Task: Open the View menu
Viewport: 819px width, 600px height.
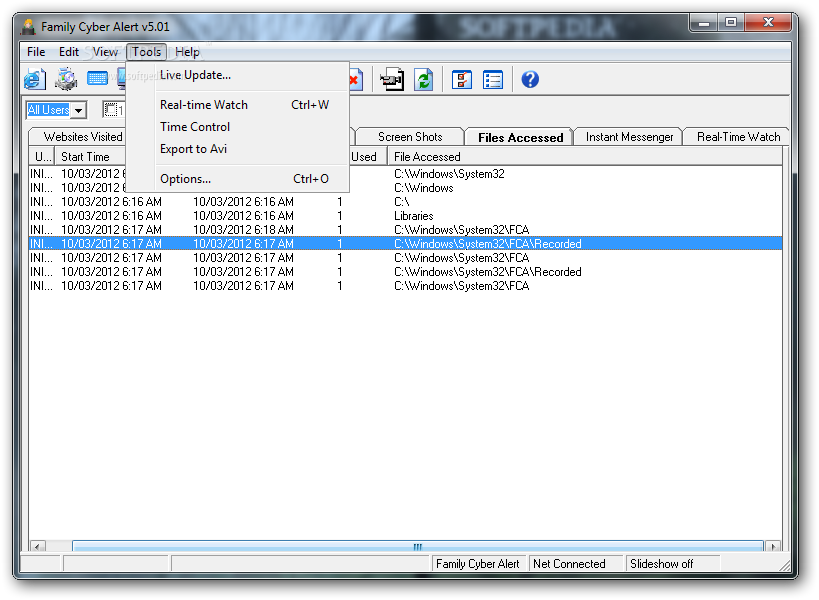Action: click(x=105, y=52)
